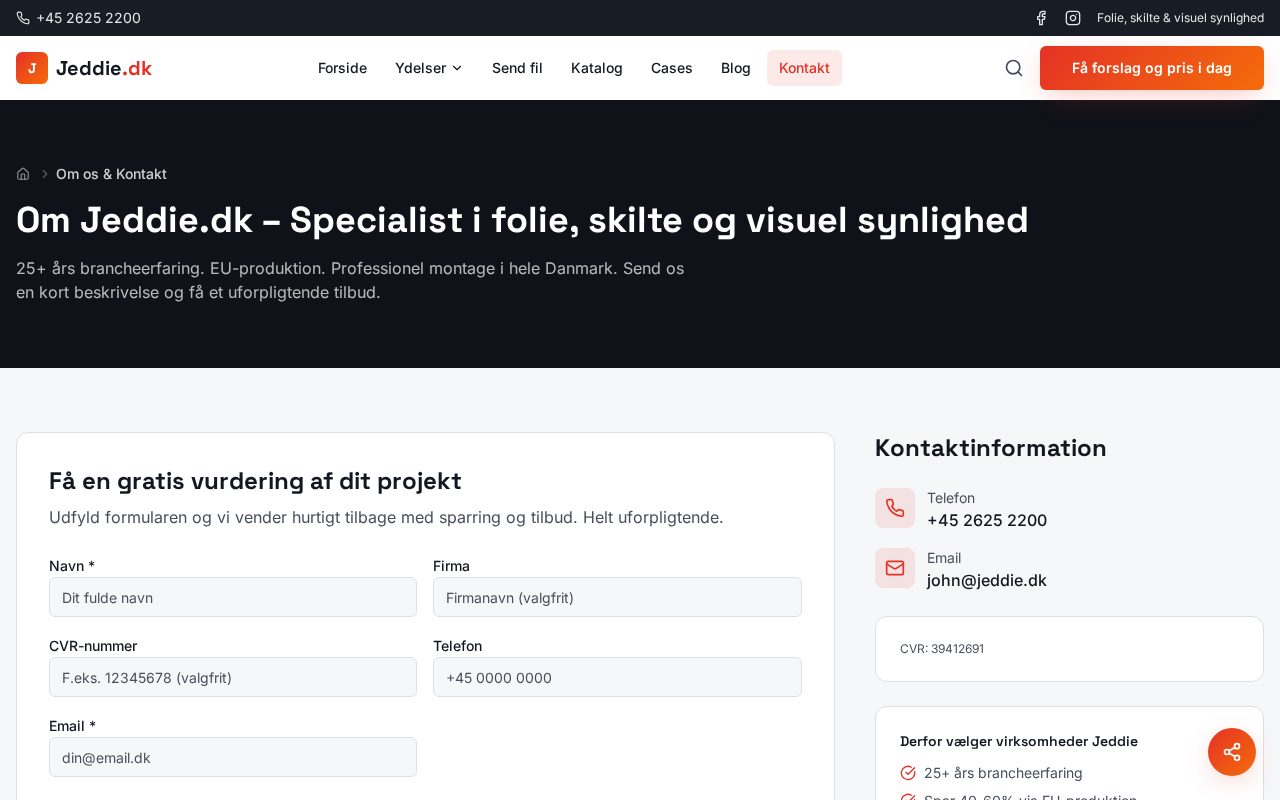This screenshot has width=1280, height=800.
Task: Click heading Få en gratis vurdering
Action: coord(255,481)
